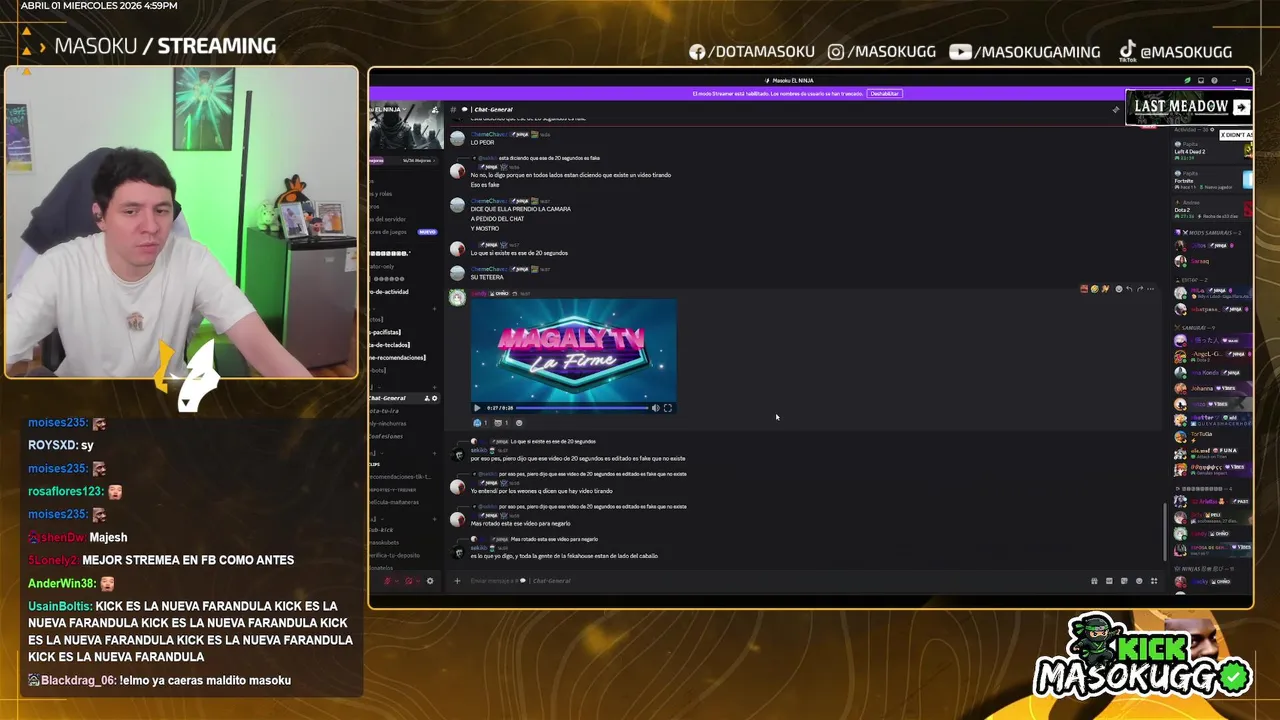Click add reaction smiley in message hover bar
Image resolution: width=1280 pixels, height=720 pixels.
click(1119, 289)
